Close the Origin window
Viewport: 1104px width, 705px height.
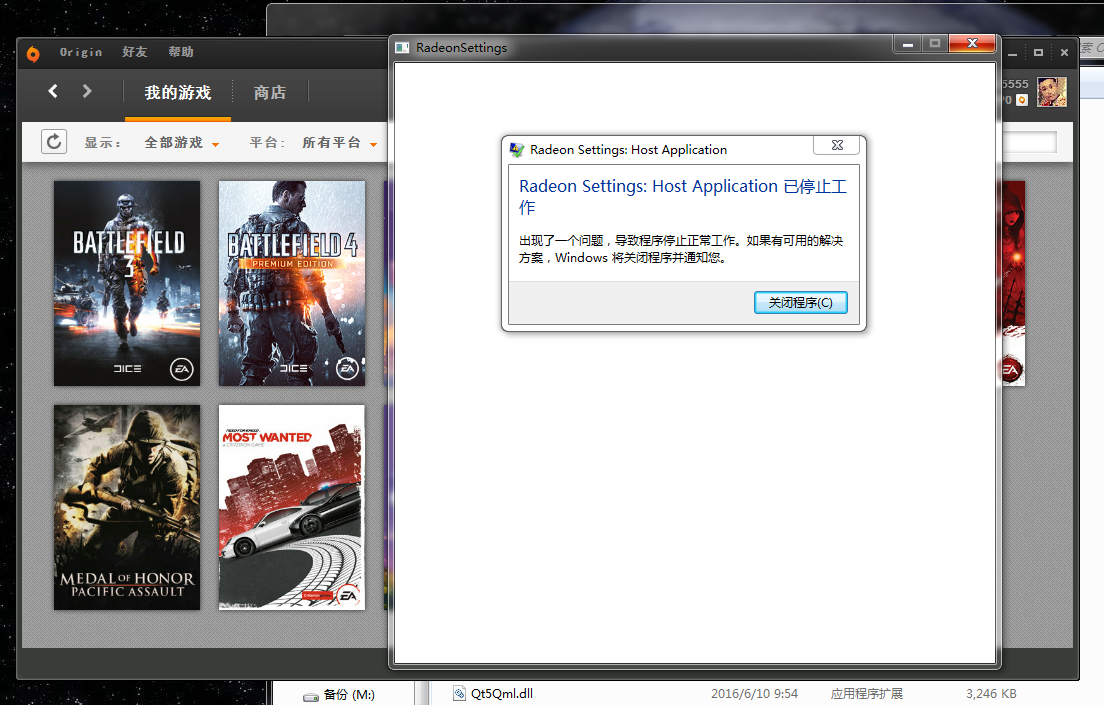click(x=1065, y=53)
